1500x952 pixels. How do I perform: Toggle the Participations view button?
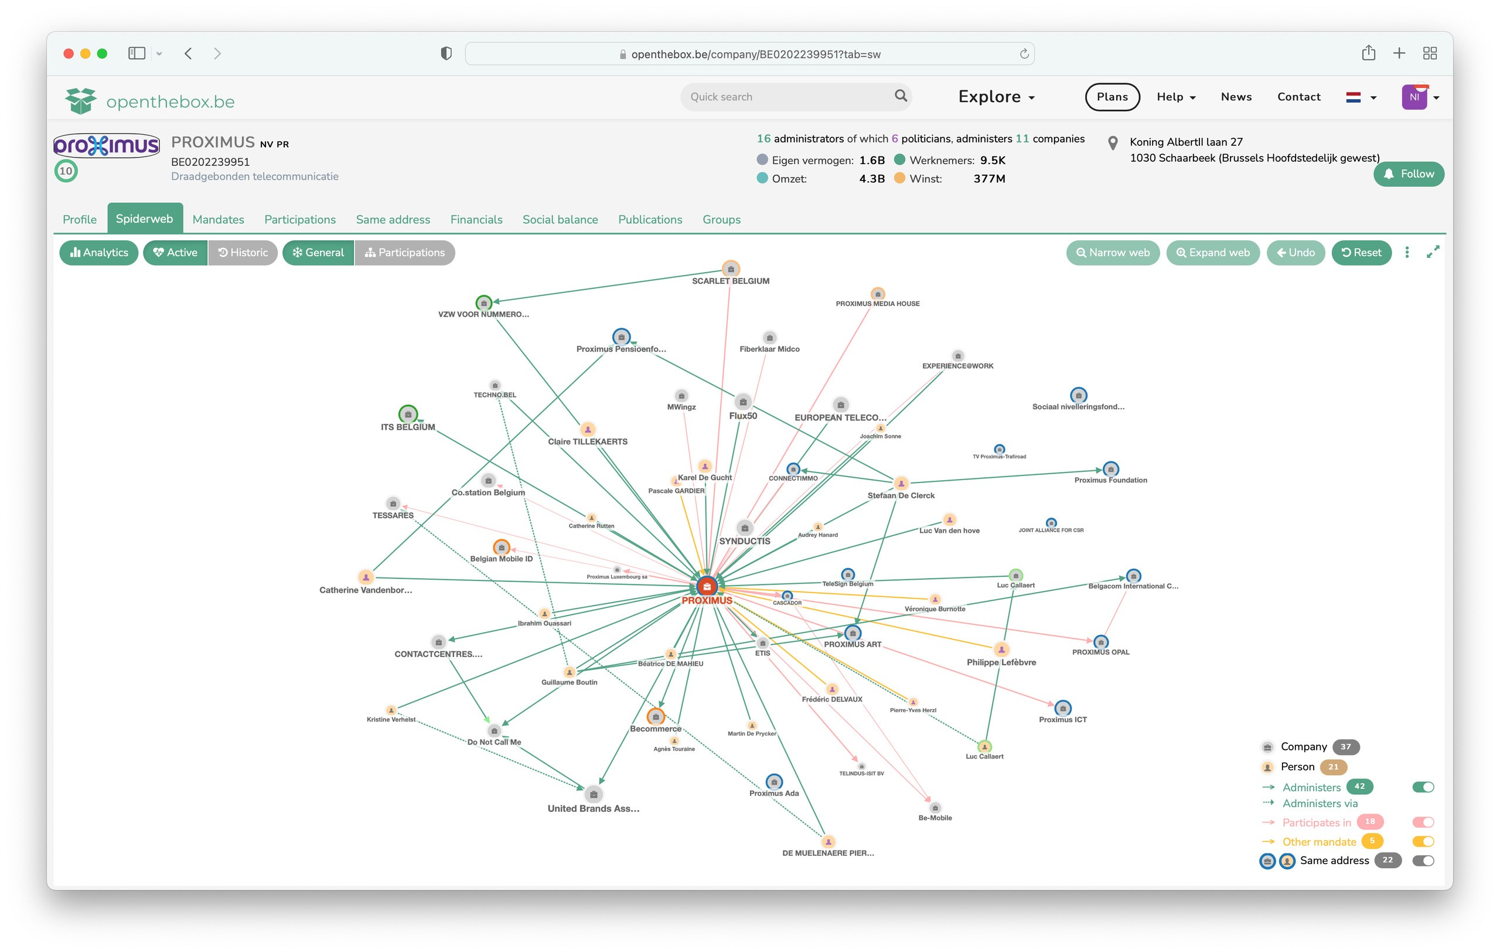click(405, 253)
